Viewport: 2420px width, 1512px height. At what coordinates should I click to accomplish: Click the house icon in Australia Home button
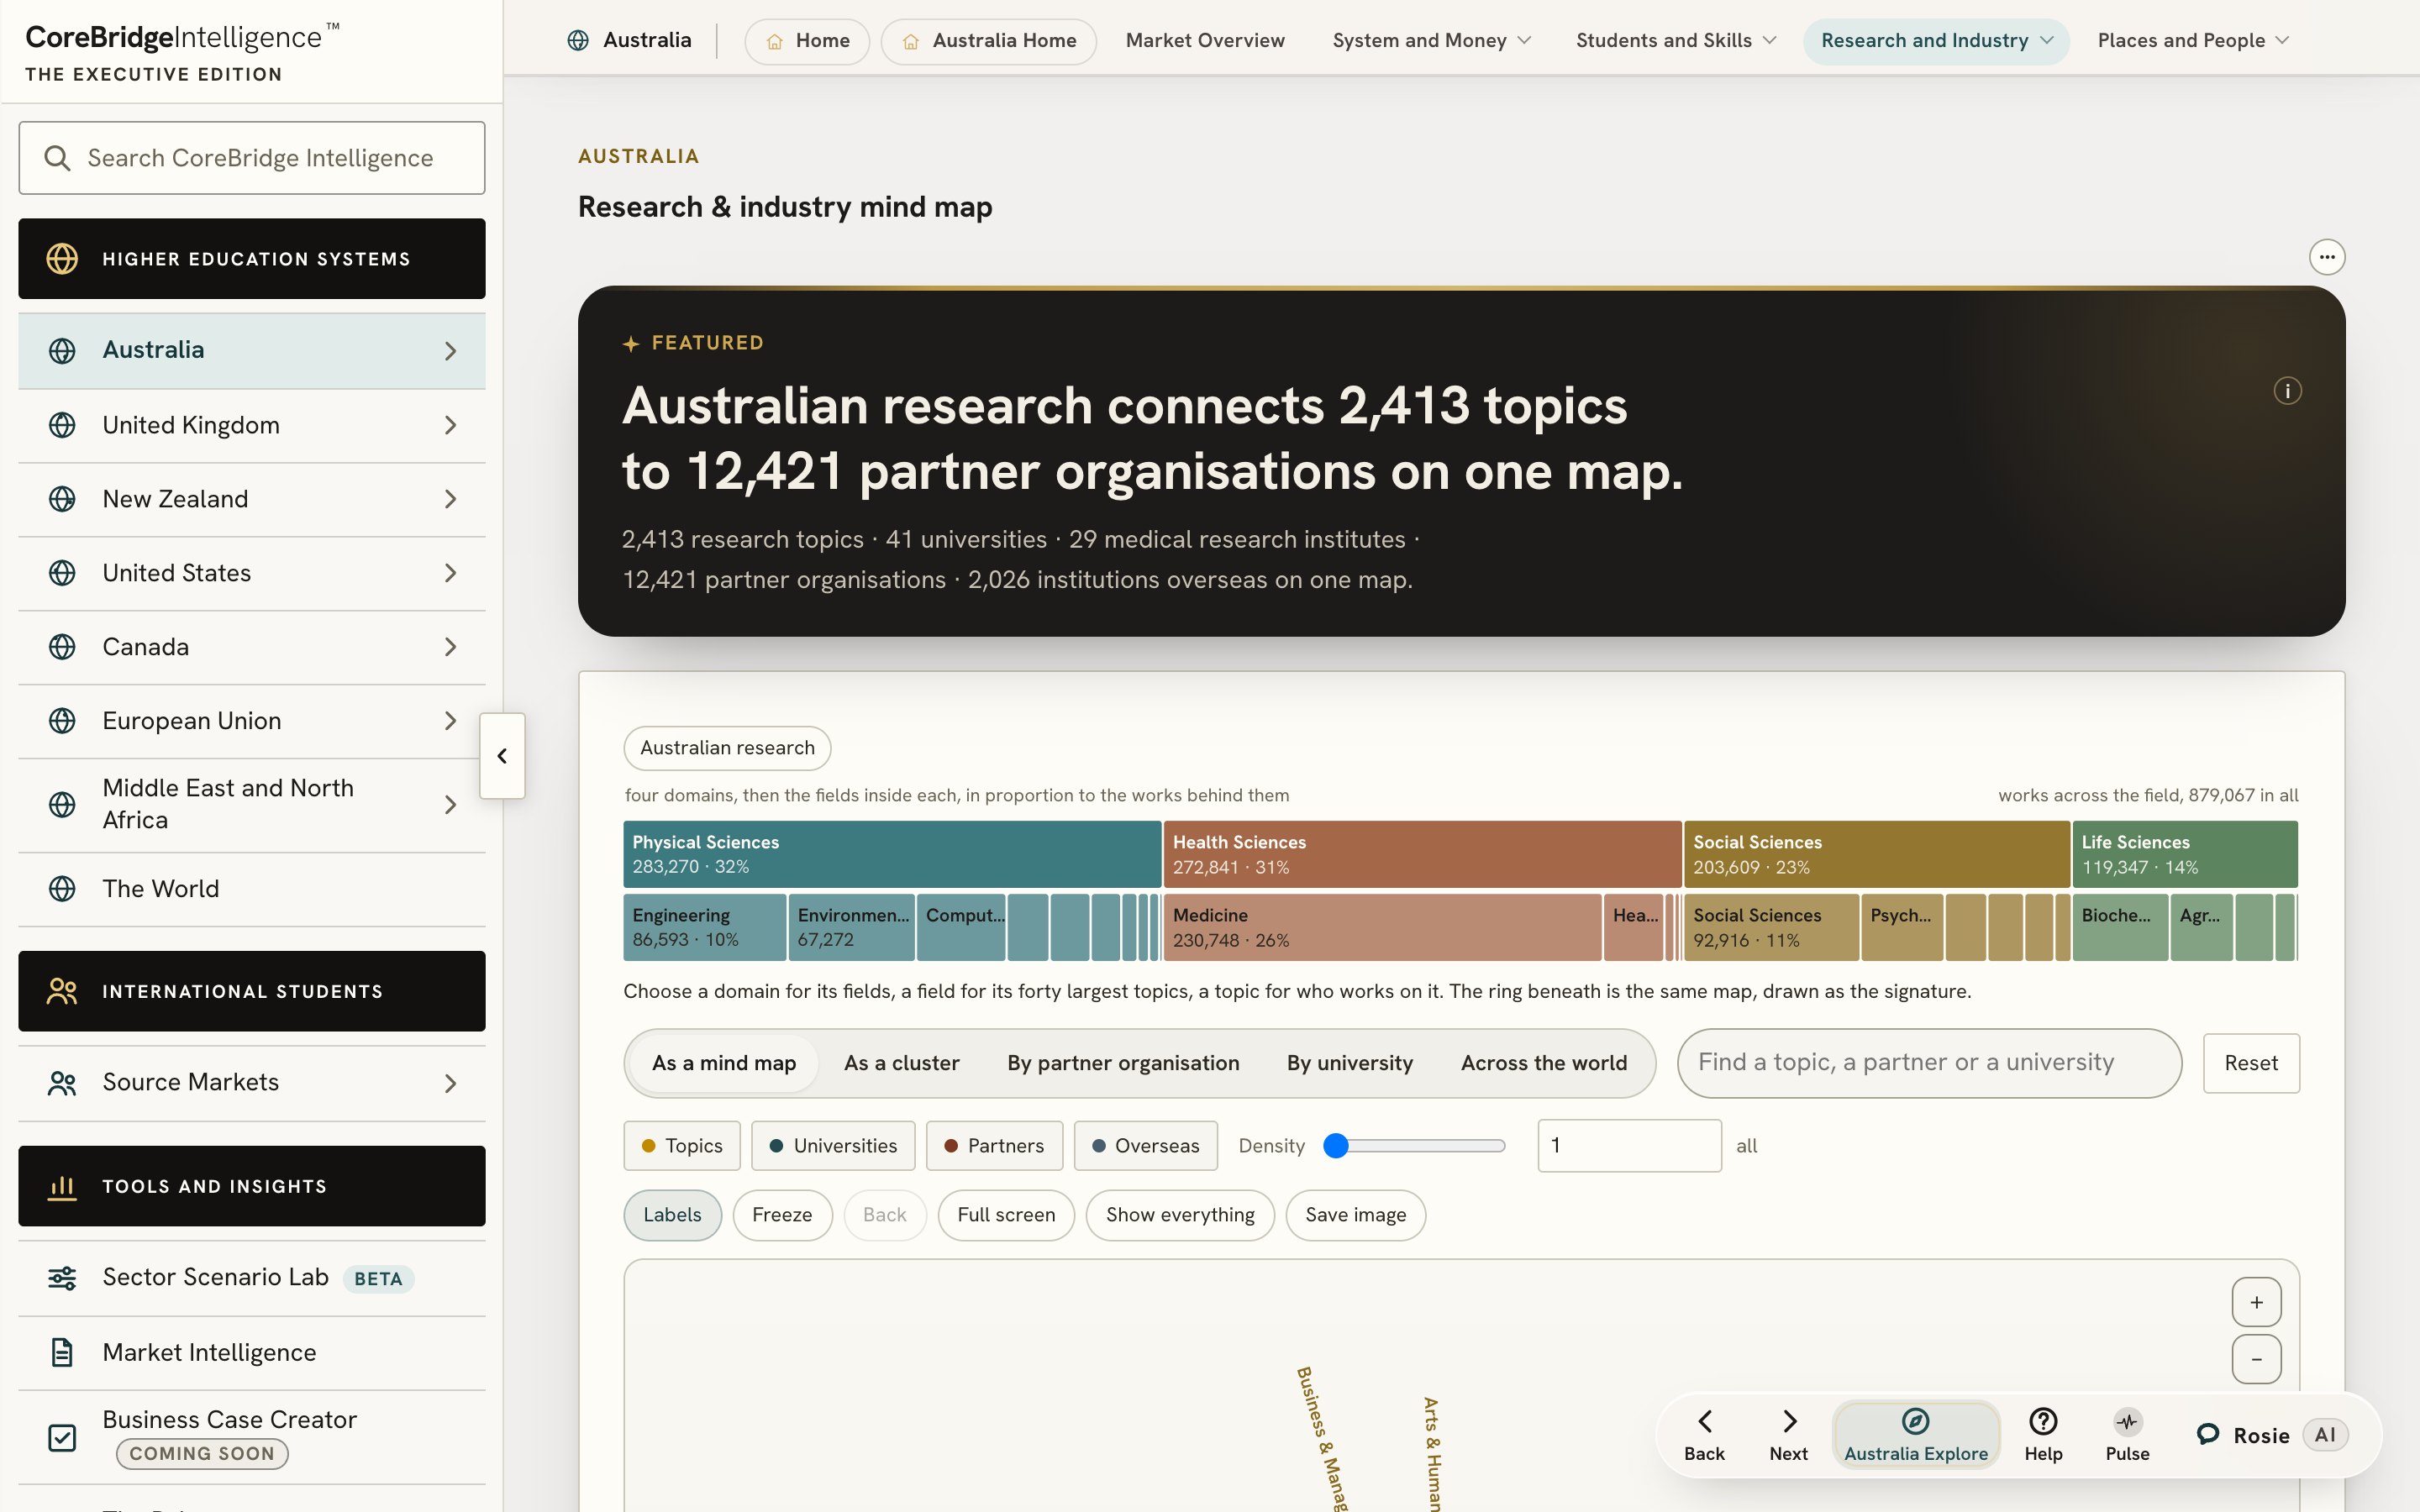point(911,41)
